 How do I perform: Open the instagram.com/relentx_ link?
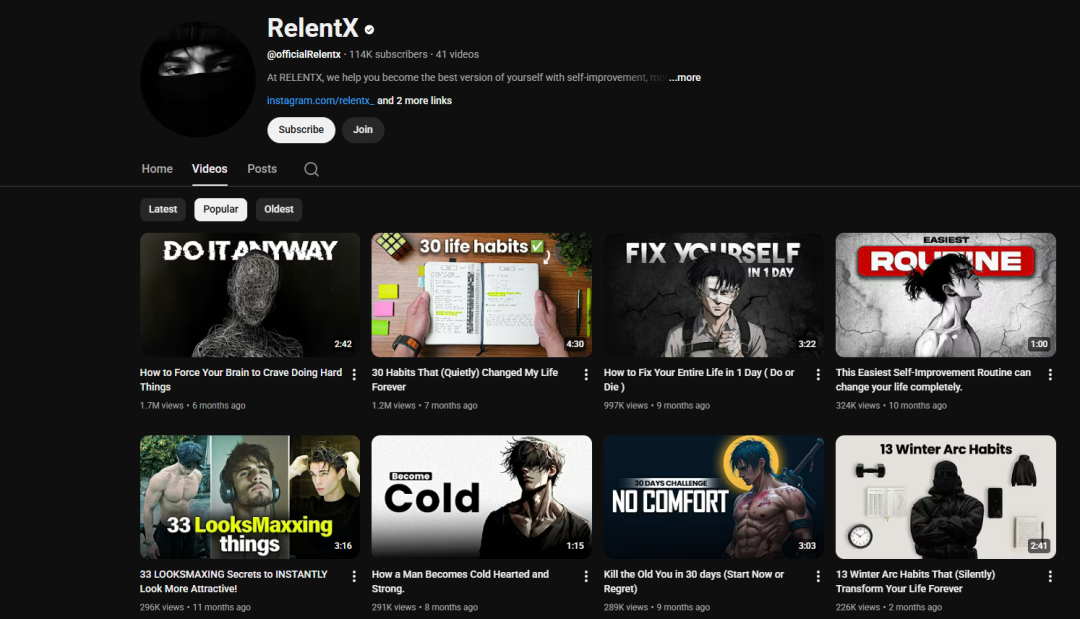(320, 101)
